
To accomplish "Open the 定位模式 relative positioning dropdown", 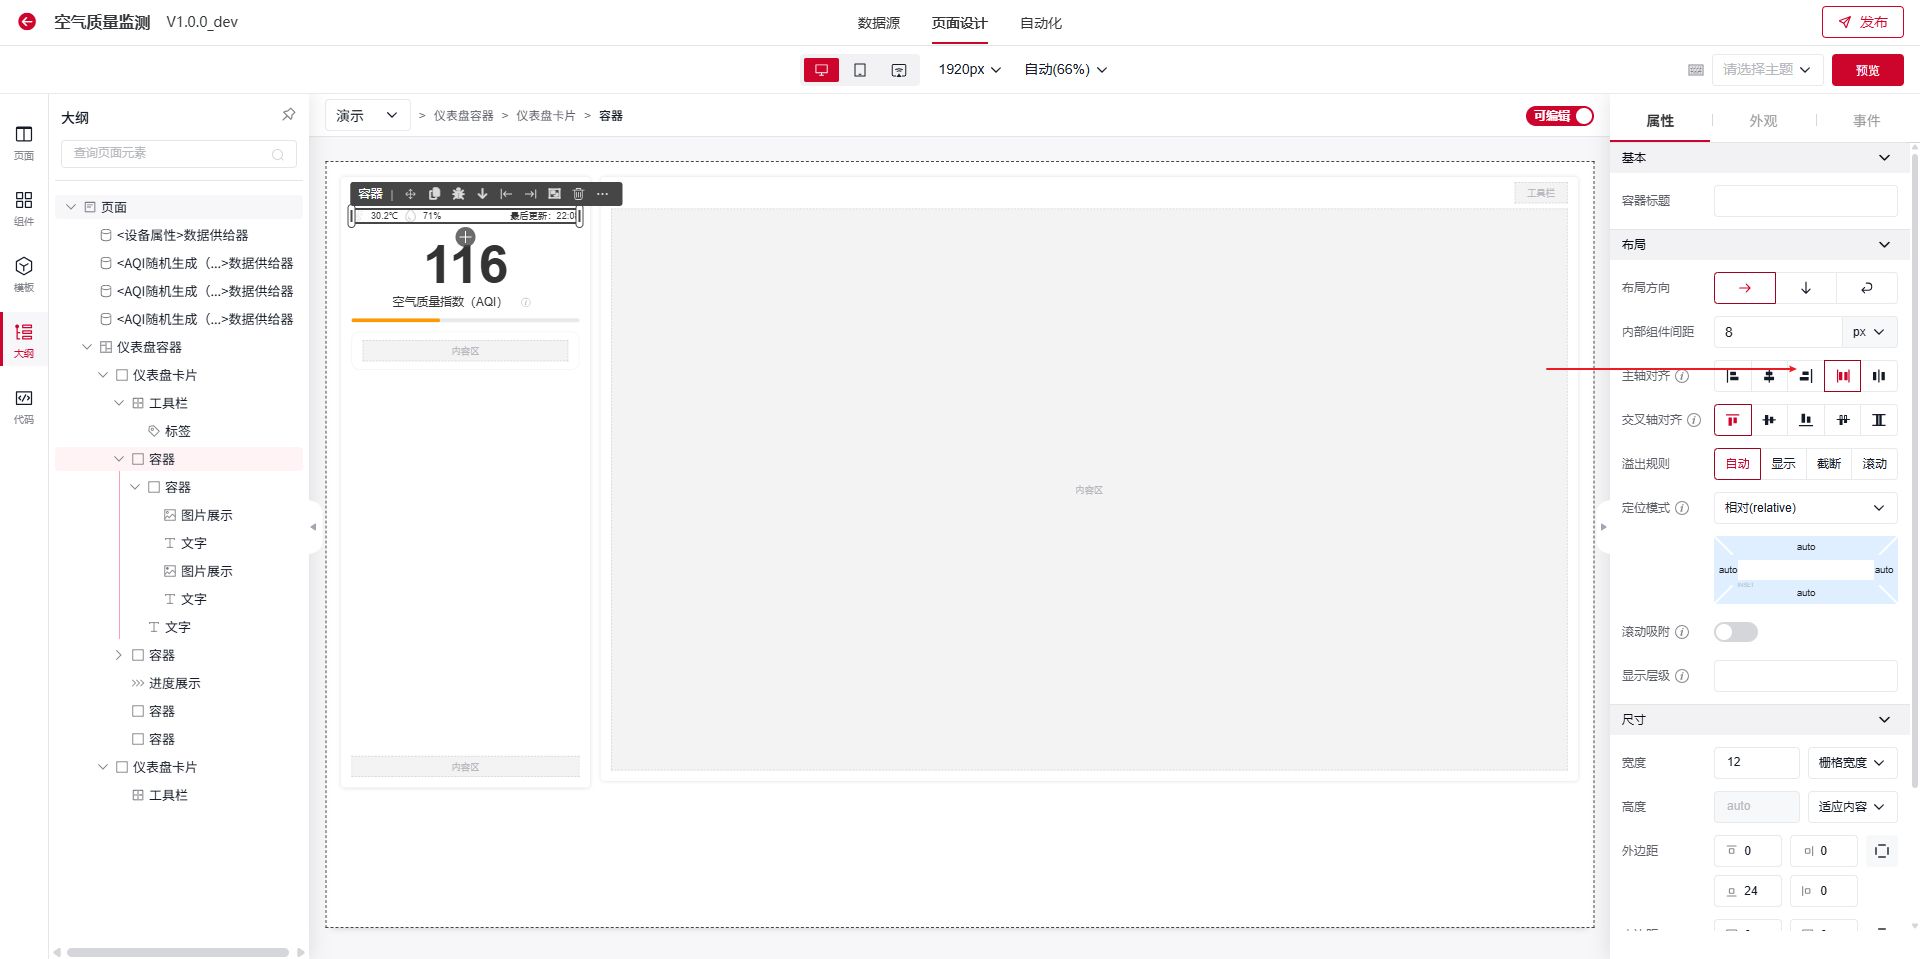I will tap(1804, 508).
